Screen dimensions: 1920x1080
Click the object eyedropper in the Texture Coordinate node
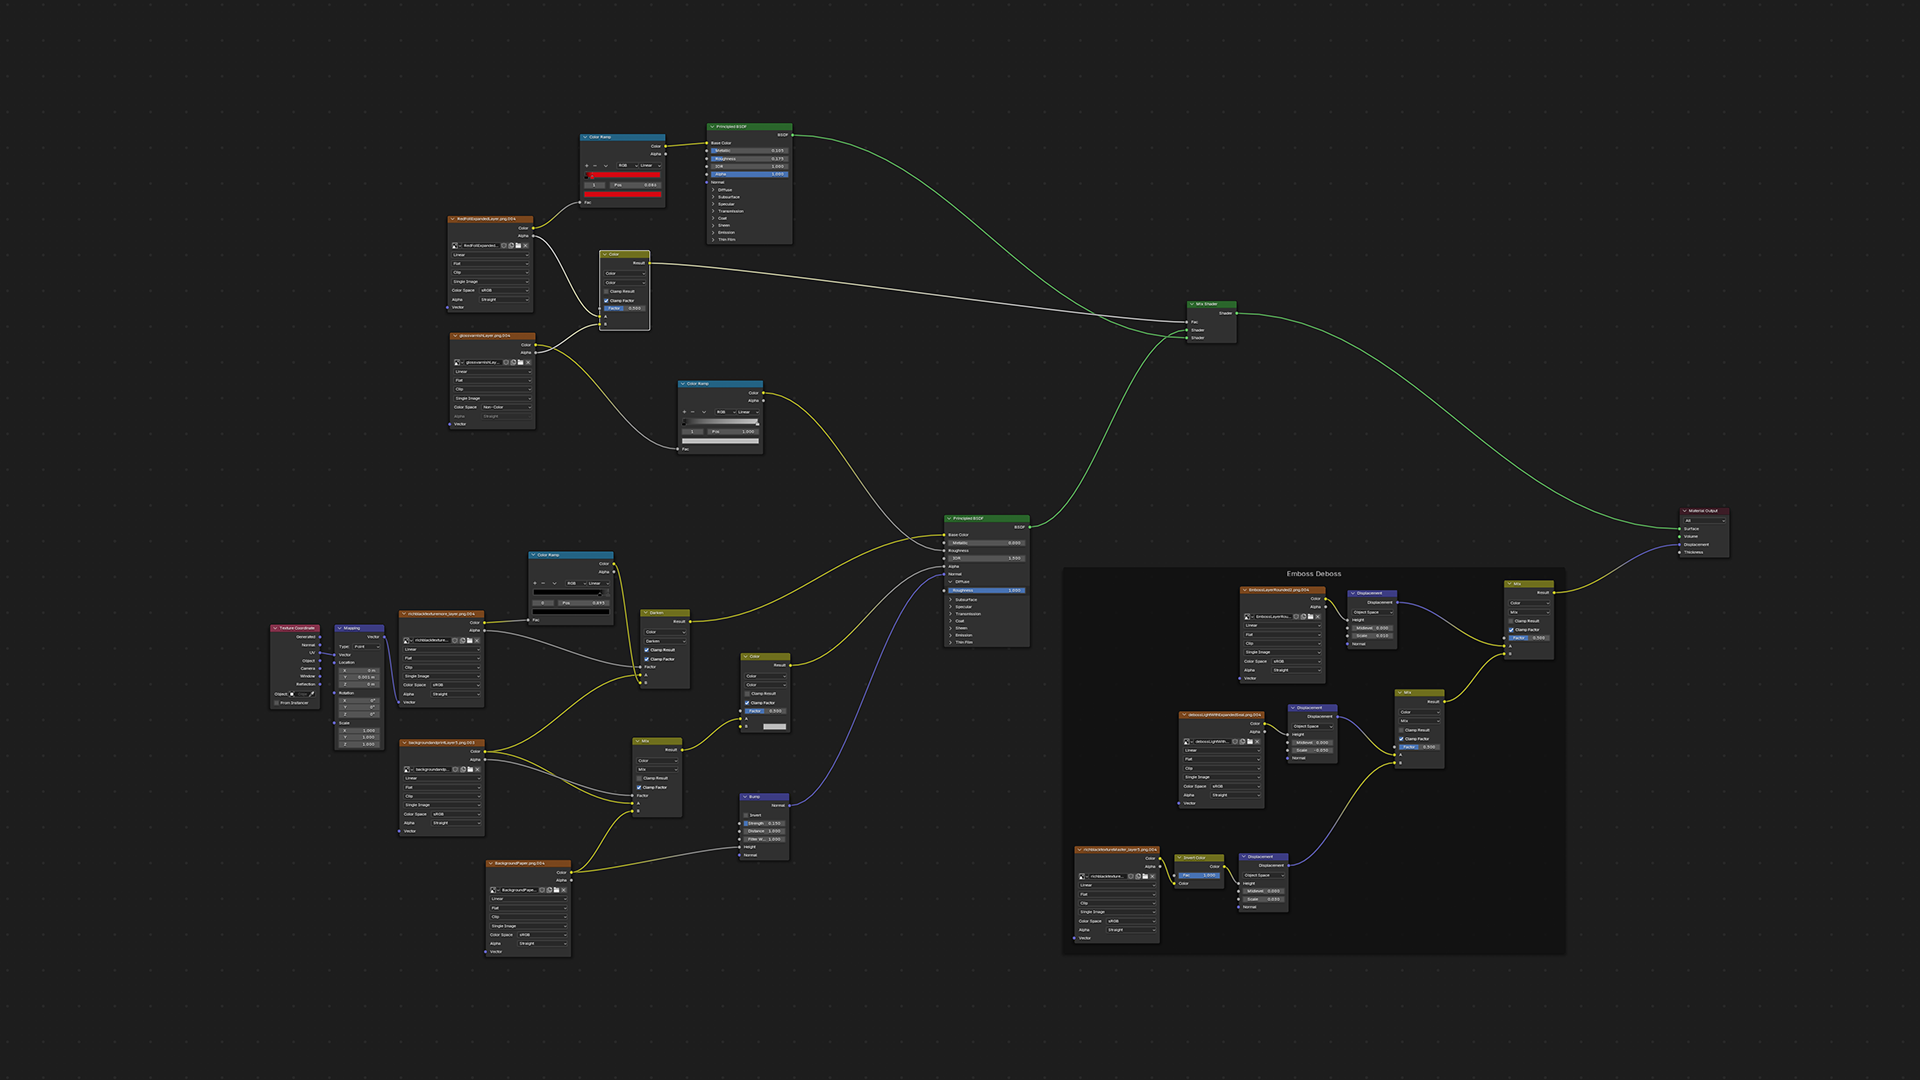click(311, 694)
